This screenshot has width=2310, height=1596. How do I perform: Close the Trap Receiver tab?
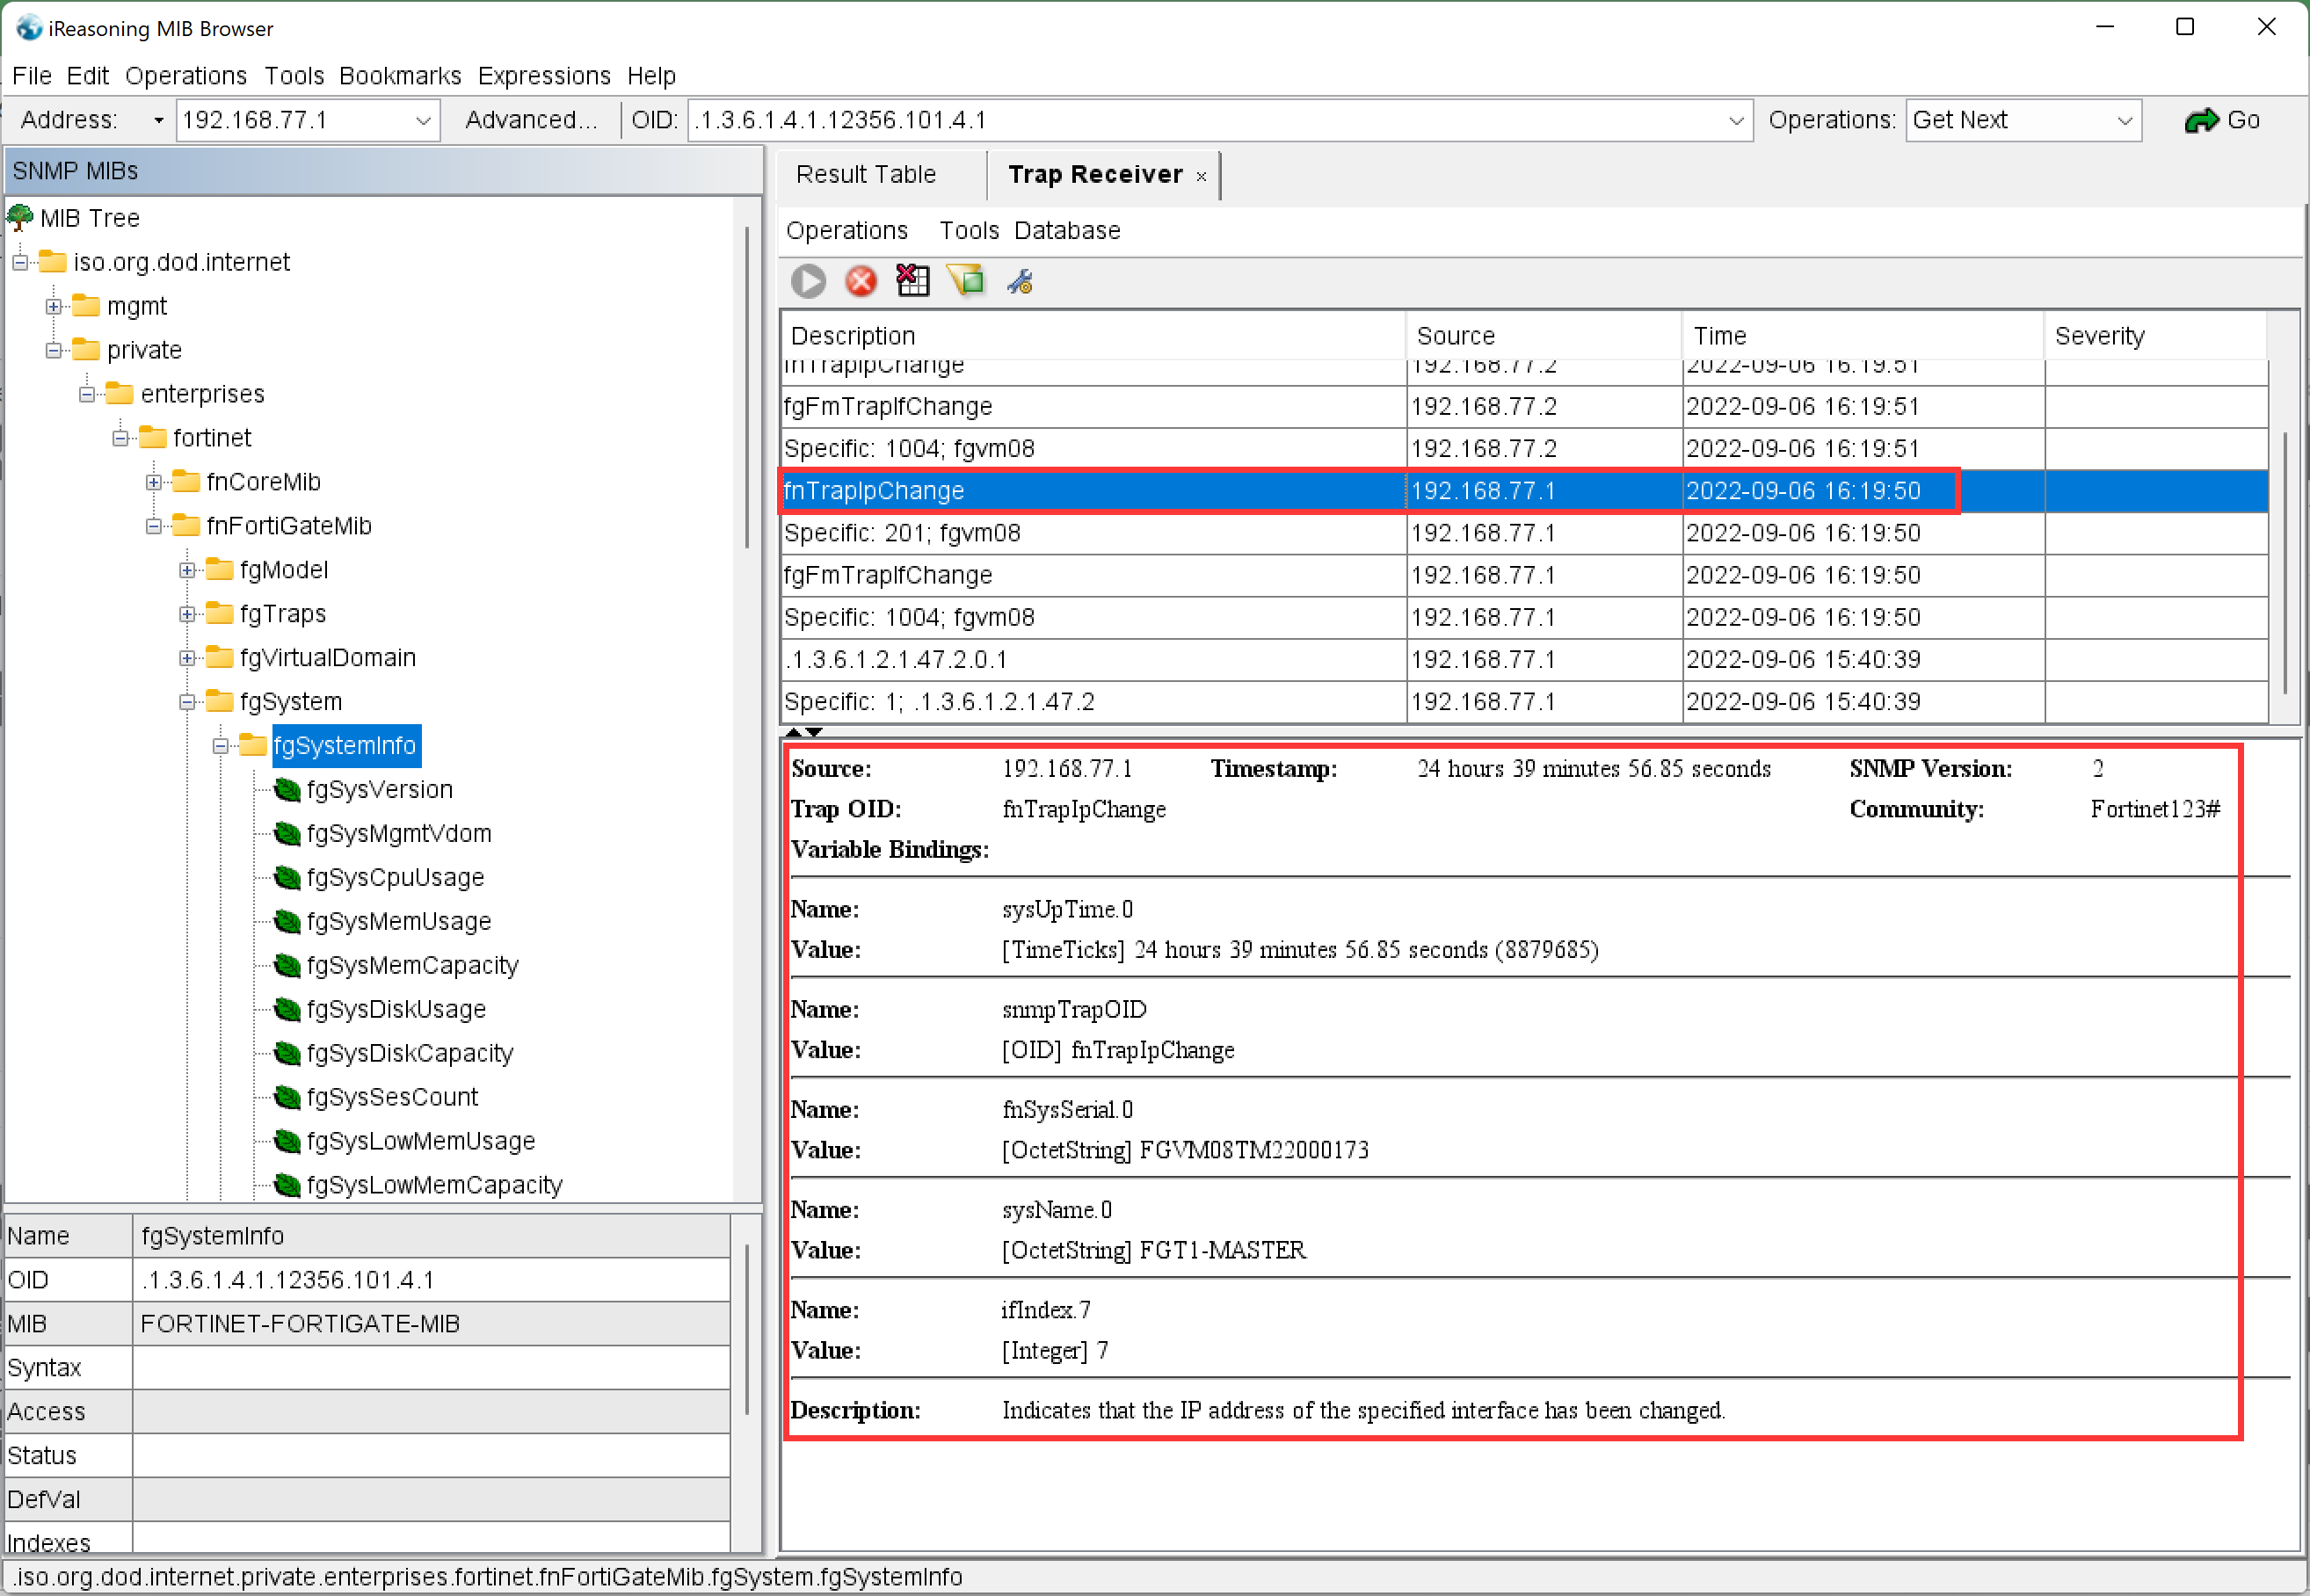(1201, 177)
